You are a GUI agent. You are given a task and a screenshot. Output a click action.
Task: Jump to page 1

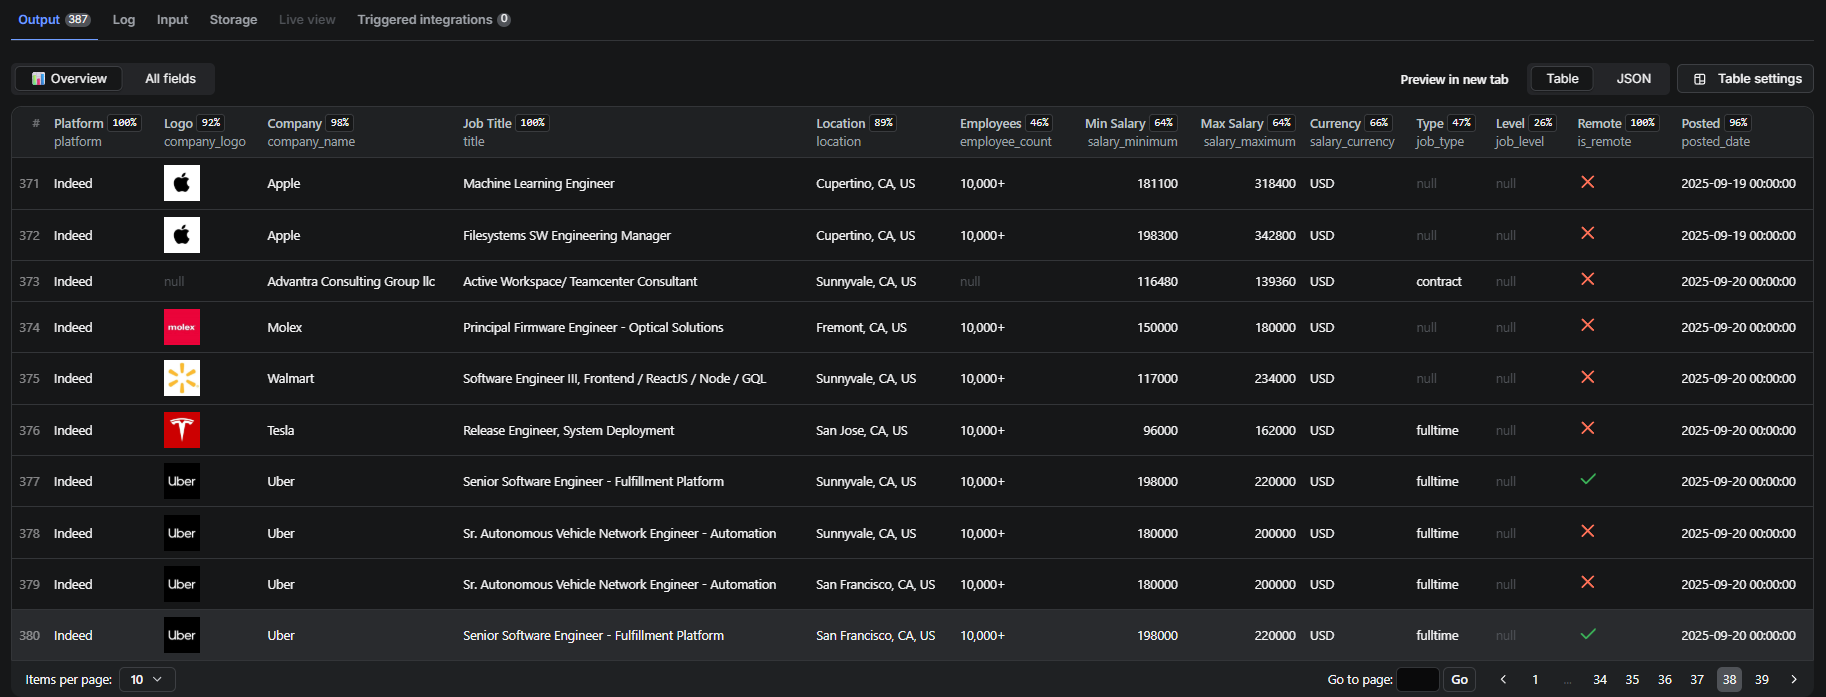point(1535,680)
